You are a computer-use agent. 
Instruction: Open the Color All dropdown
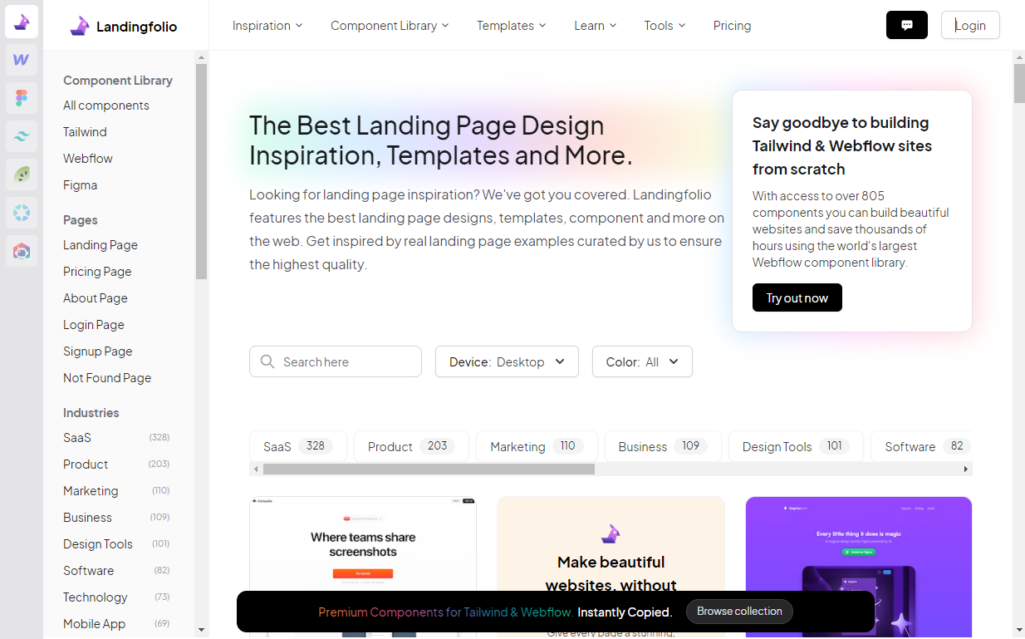click(x=642, y=361)
